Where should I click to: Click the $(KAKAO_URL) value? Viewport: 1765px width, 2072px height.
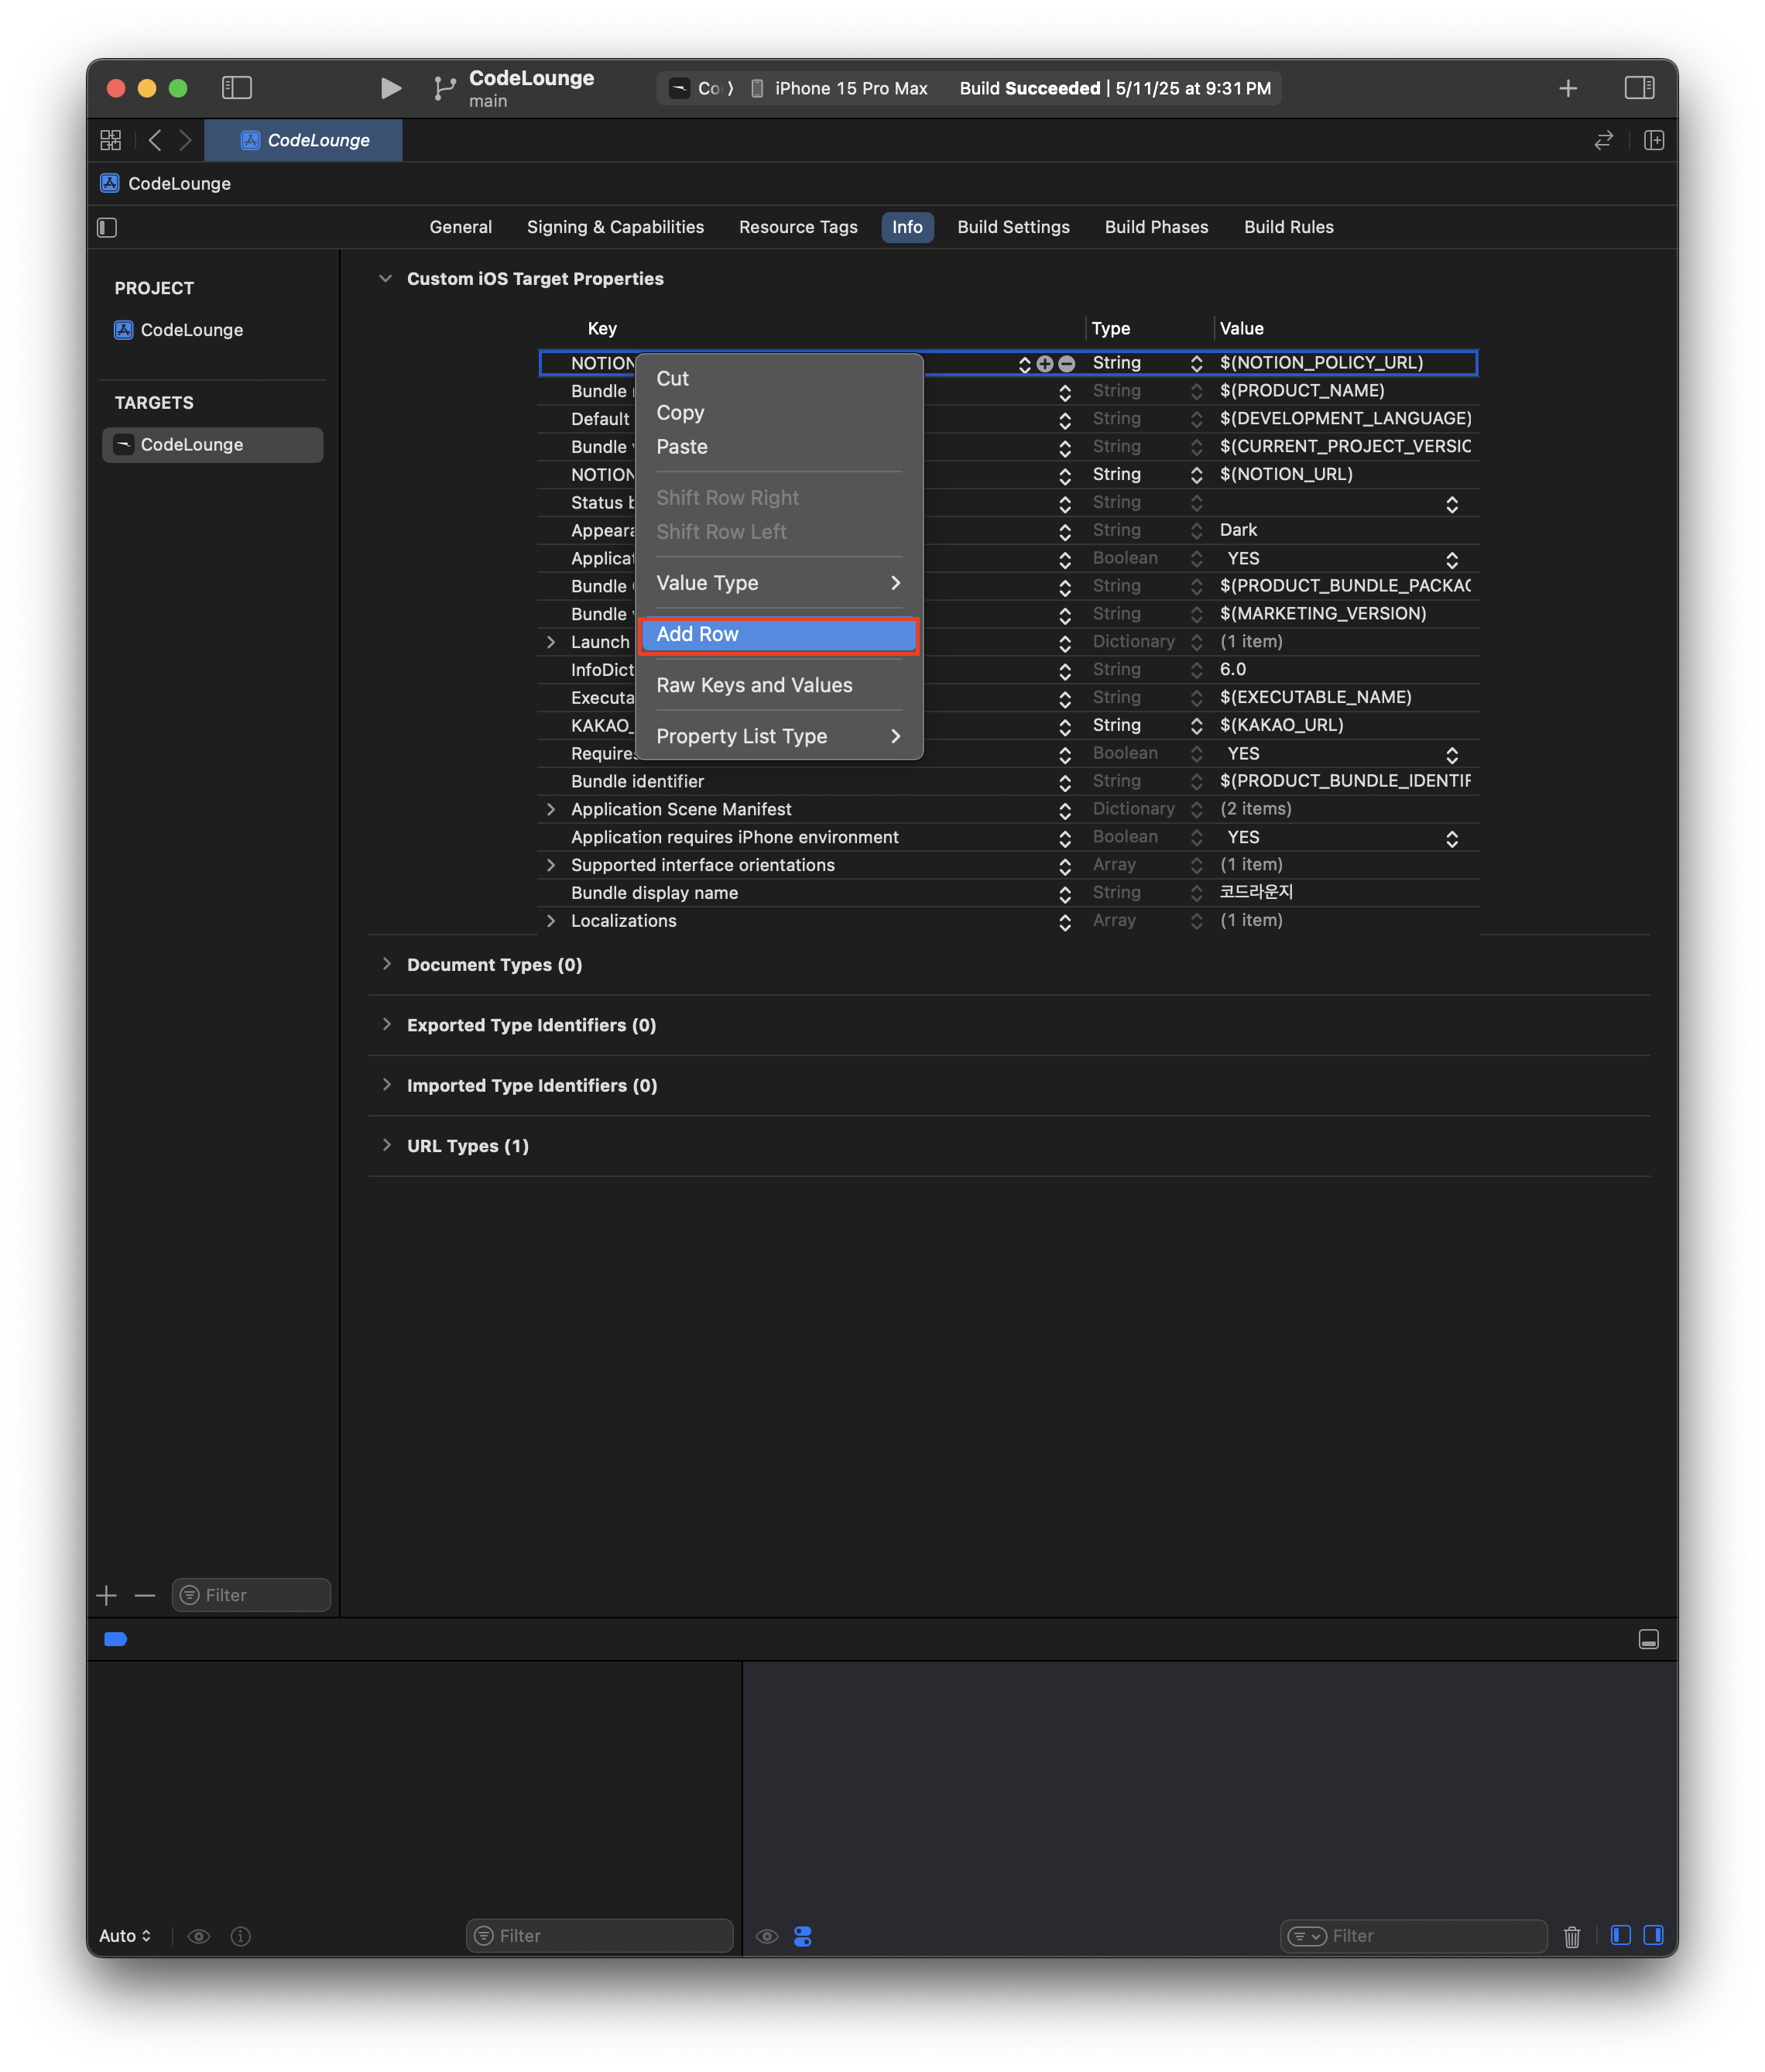[1281, 725]
